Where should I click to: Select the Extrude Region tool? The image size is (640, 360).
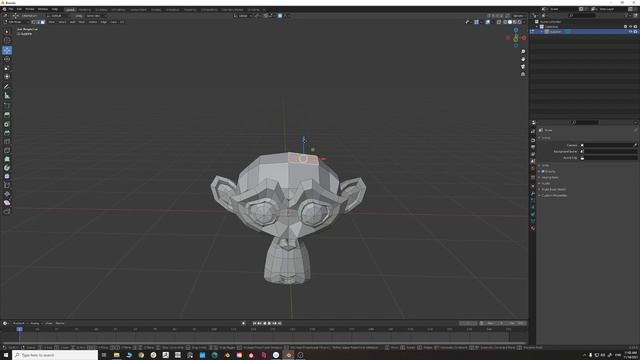7,115
